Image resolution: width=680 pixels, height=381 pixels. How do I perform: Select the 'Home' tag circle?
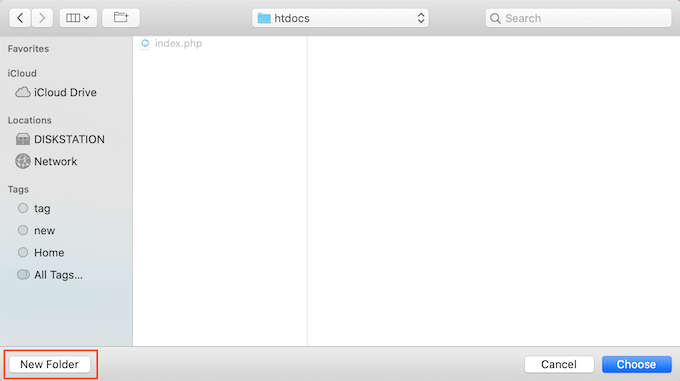[x=23, y=252]
